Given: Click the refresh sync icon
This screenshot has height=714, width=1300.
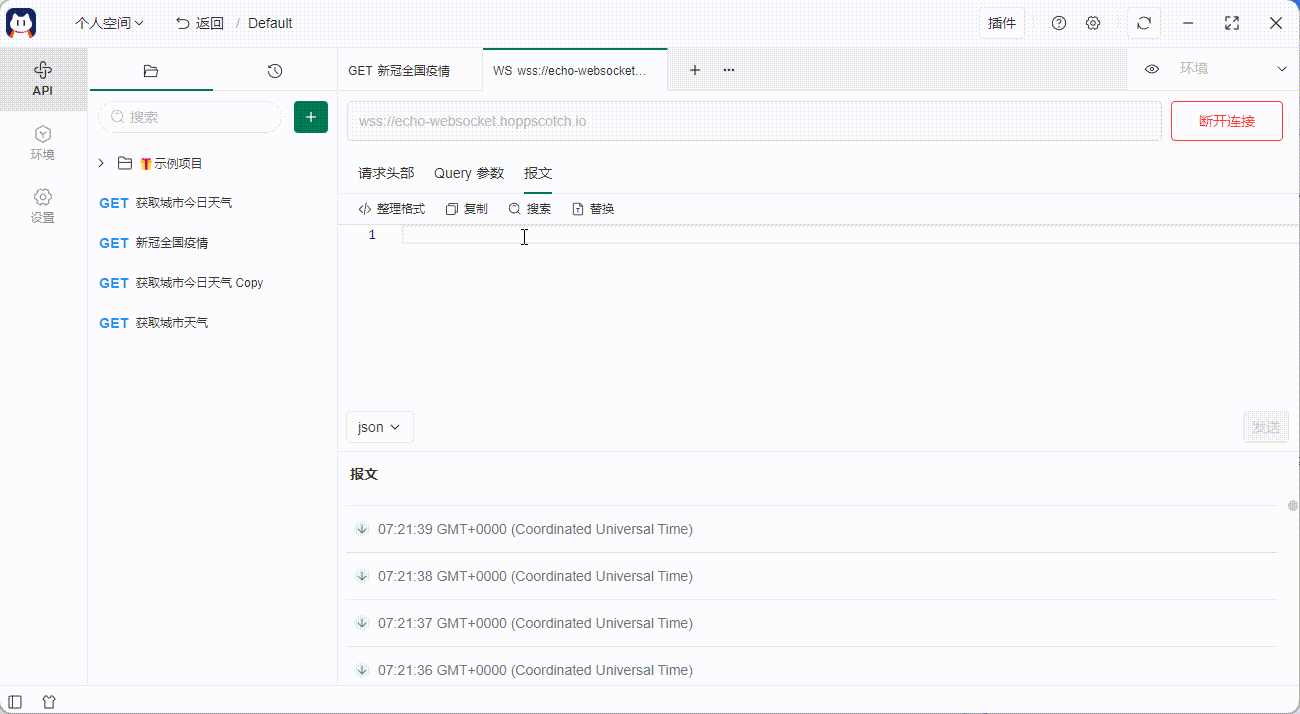Looking at the screenshot, I should tap(1144, 23).
